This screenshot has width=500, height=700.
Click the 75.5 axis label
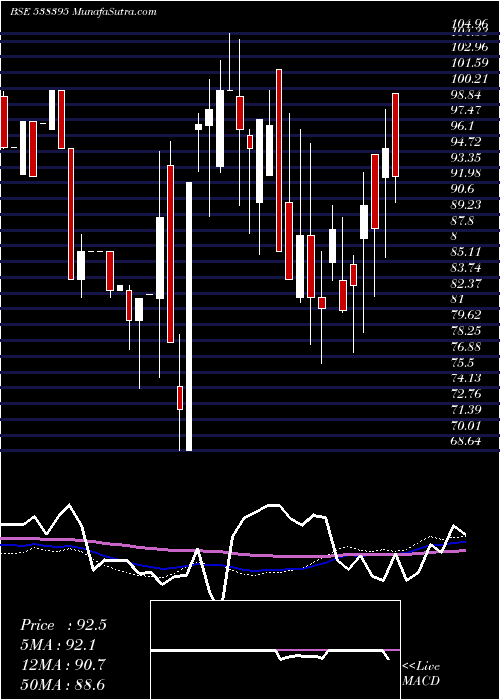(463, 362)
